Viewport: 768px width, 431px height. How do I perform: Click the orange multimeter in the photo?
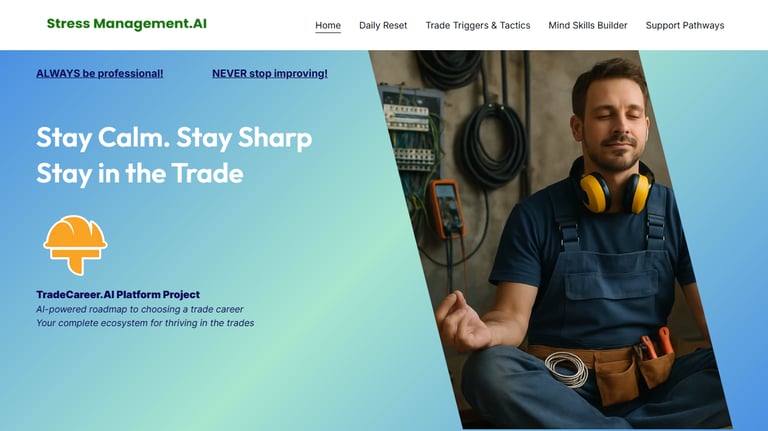(446, 209)
